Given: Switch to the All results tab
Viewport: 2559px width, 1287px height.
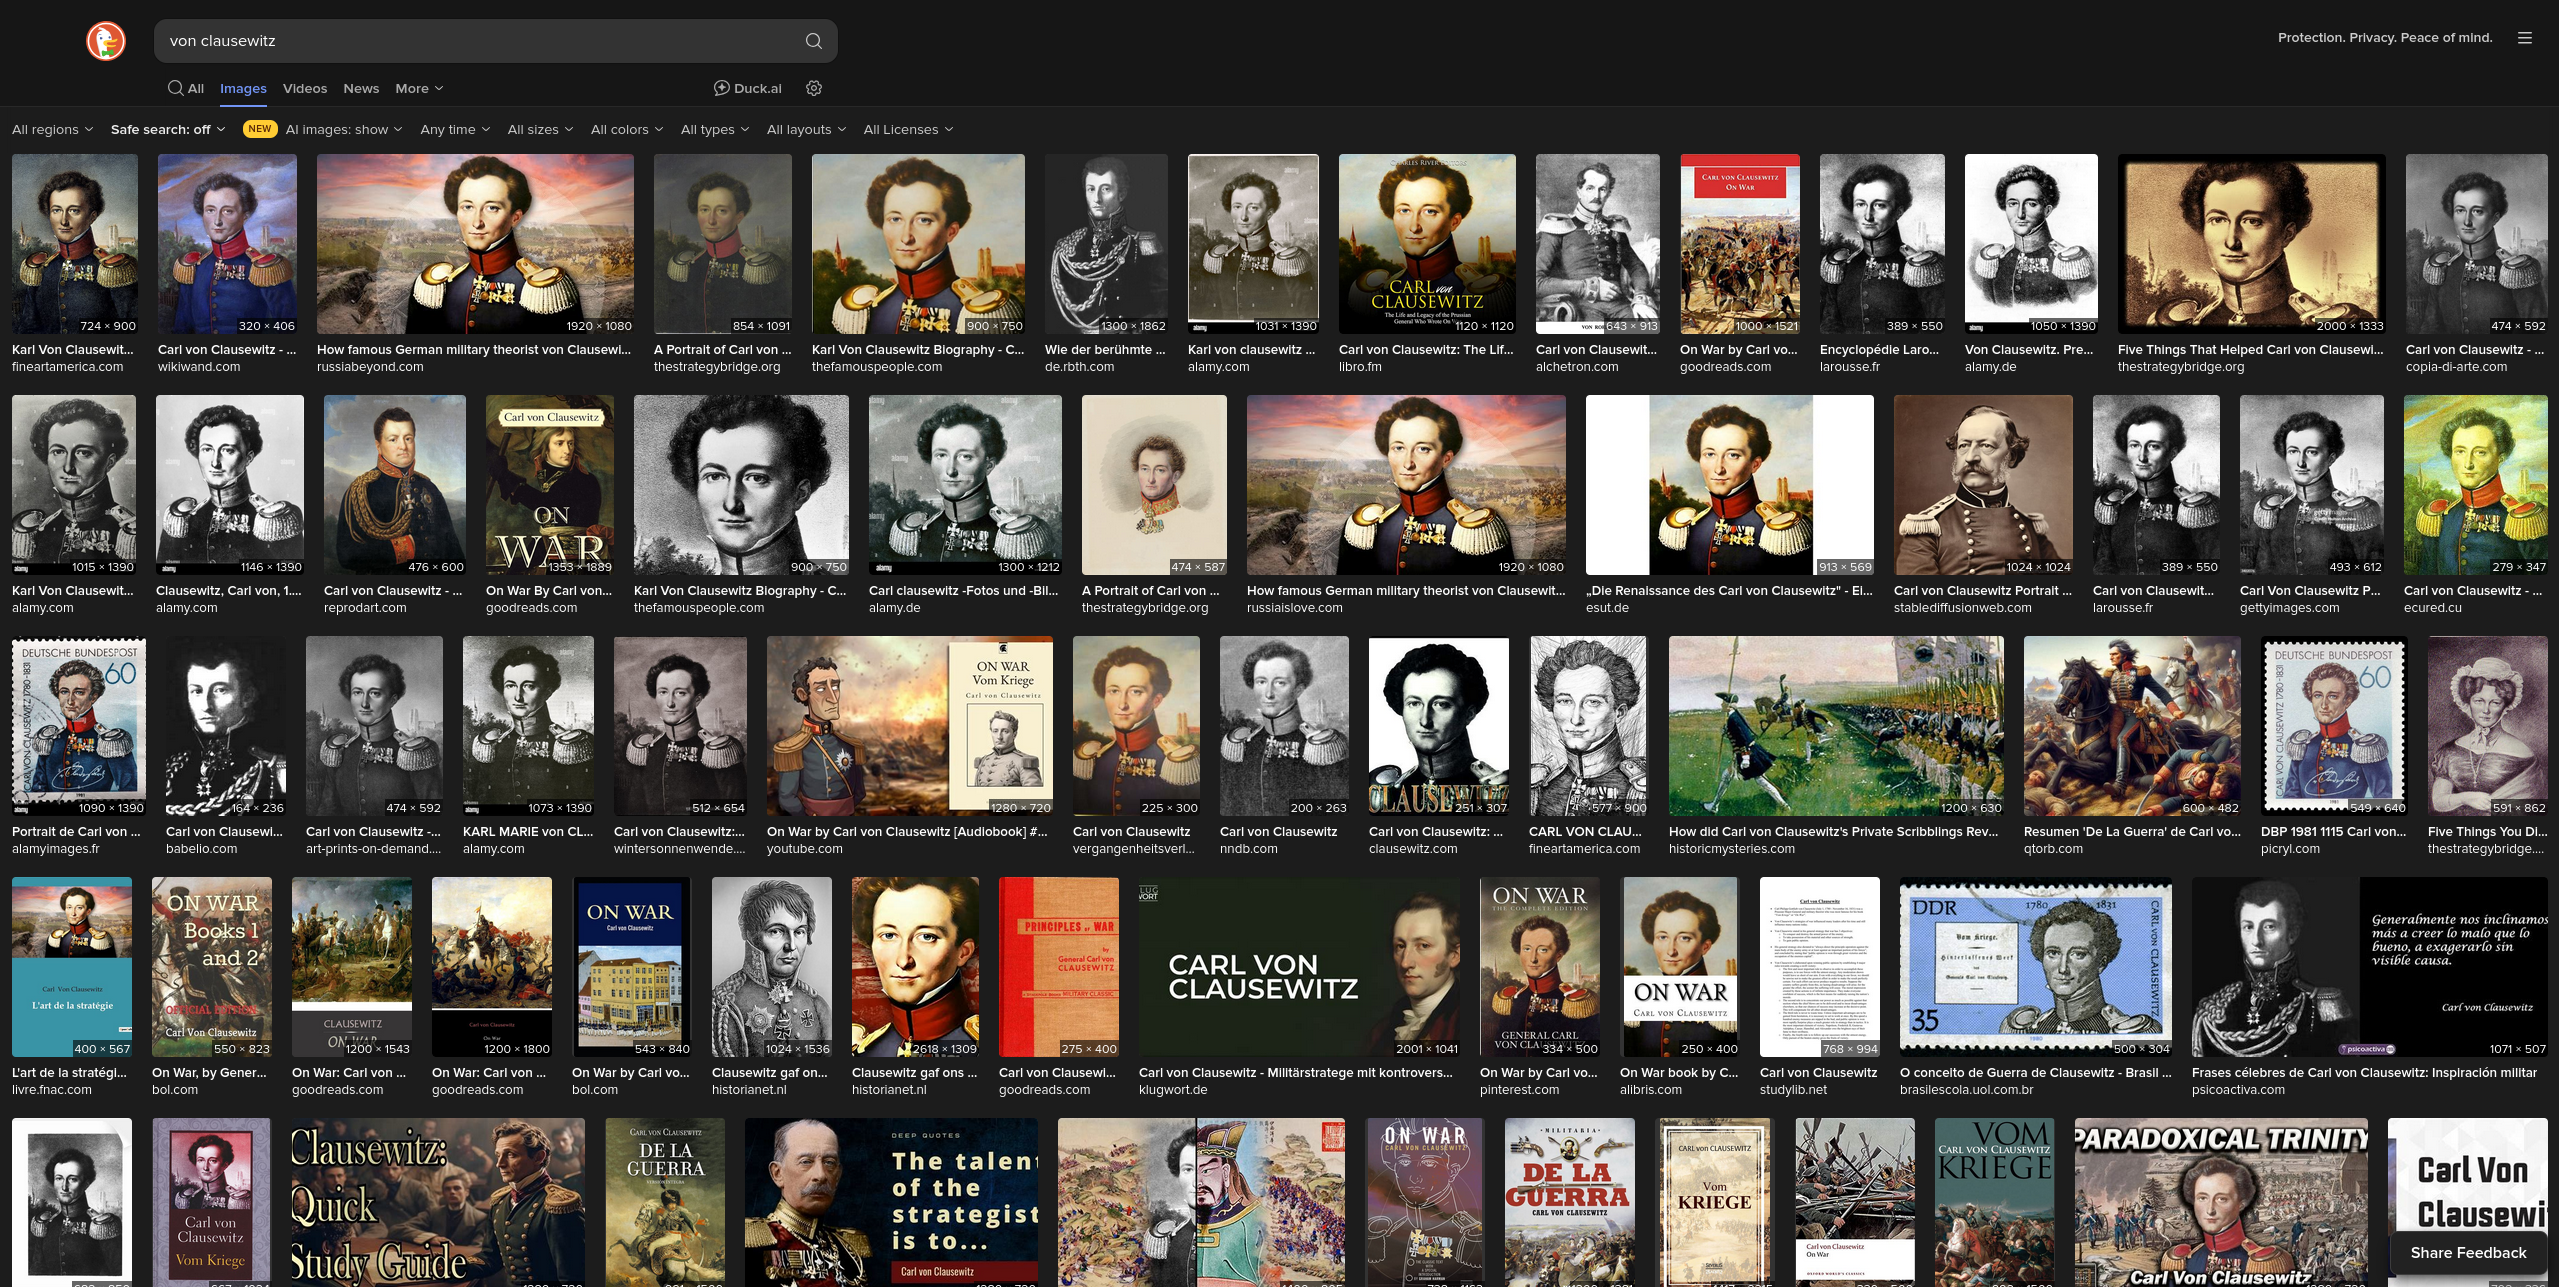Looking at the screenshot, I should tap(186, 88).
